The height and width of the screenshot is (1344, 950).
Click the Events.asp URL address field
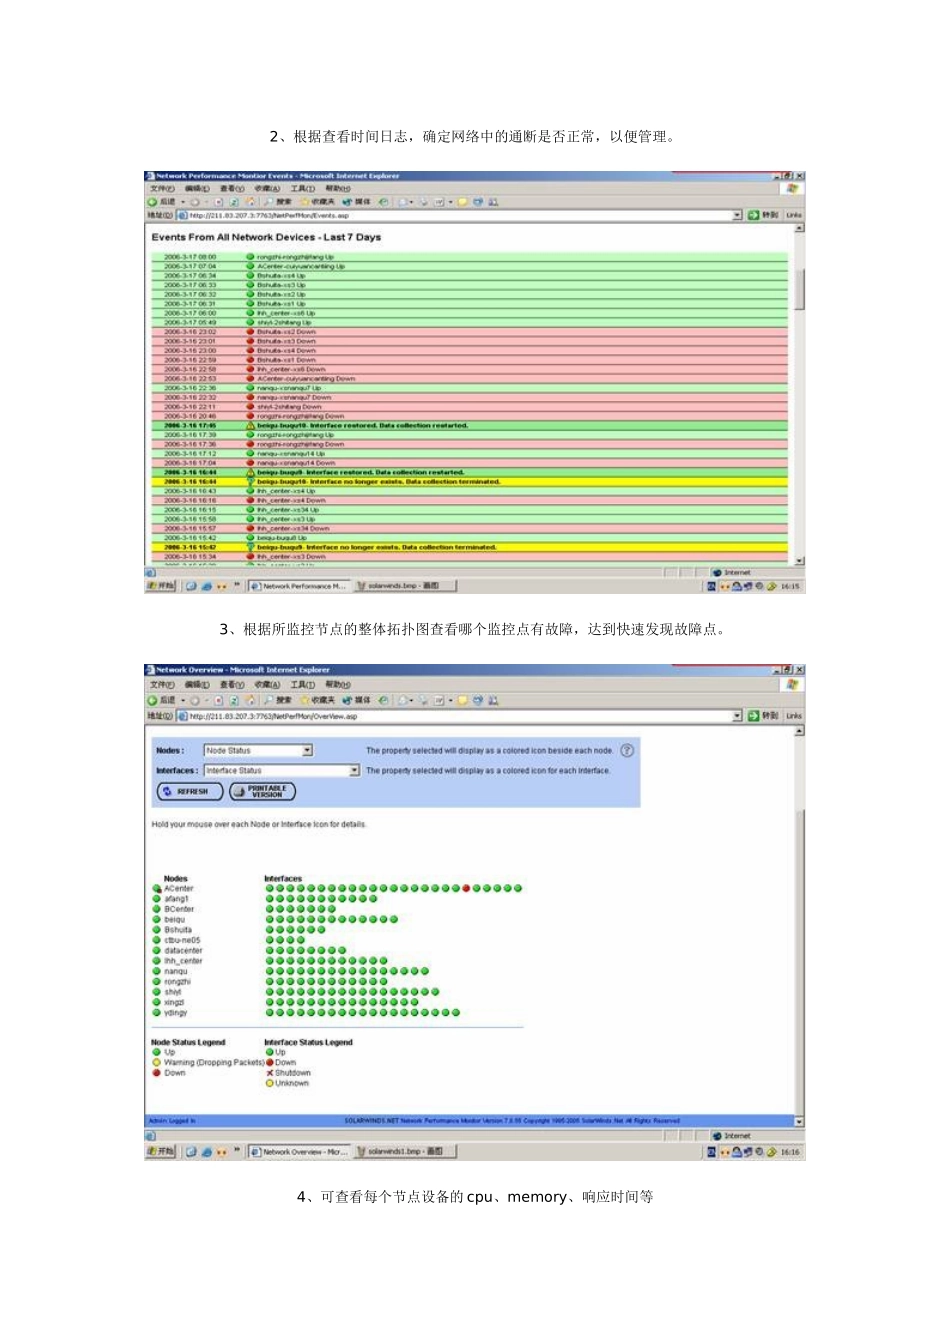[x=460, y=215]
